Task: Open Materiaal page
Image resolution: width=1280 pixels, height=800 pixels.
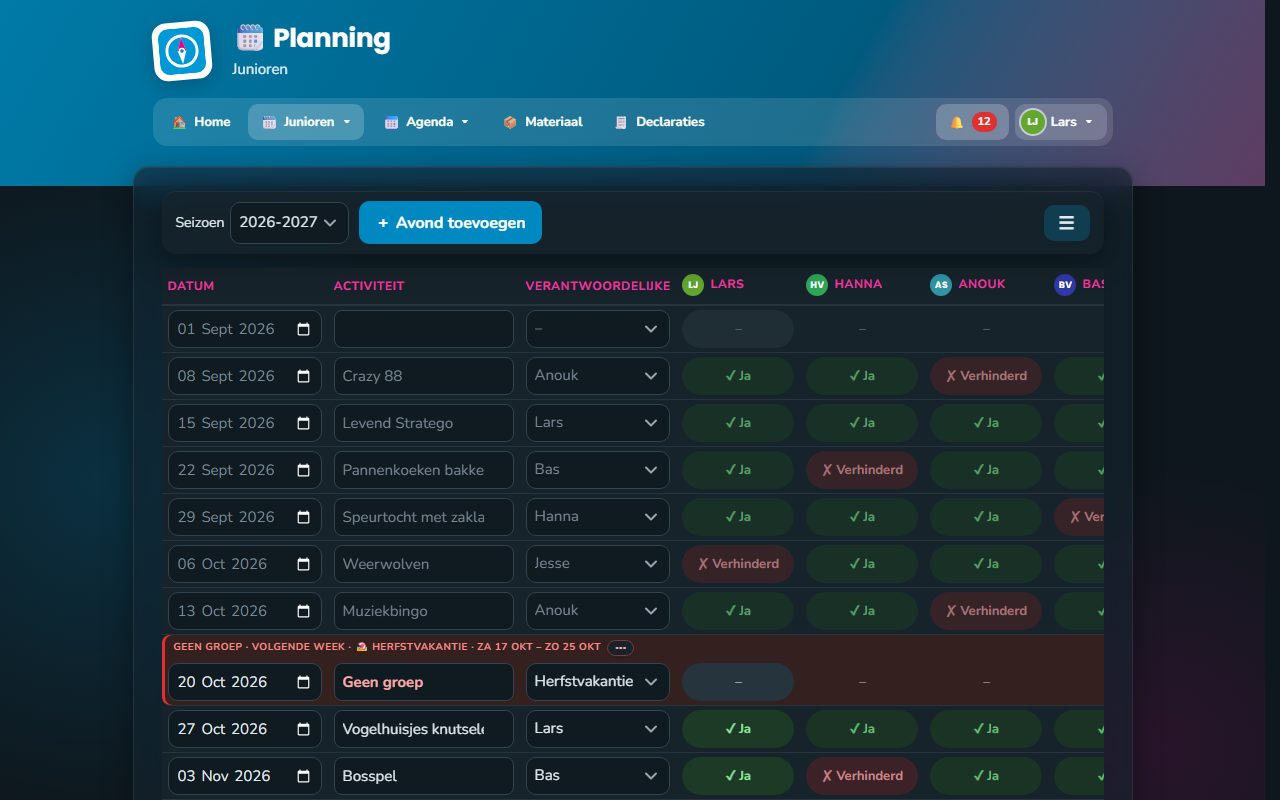Action: [x=542, y=122]
